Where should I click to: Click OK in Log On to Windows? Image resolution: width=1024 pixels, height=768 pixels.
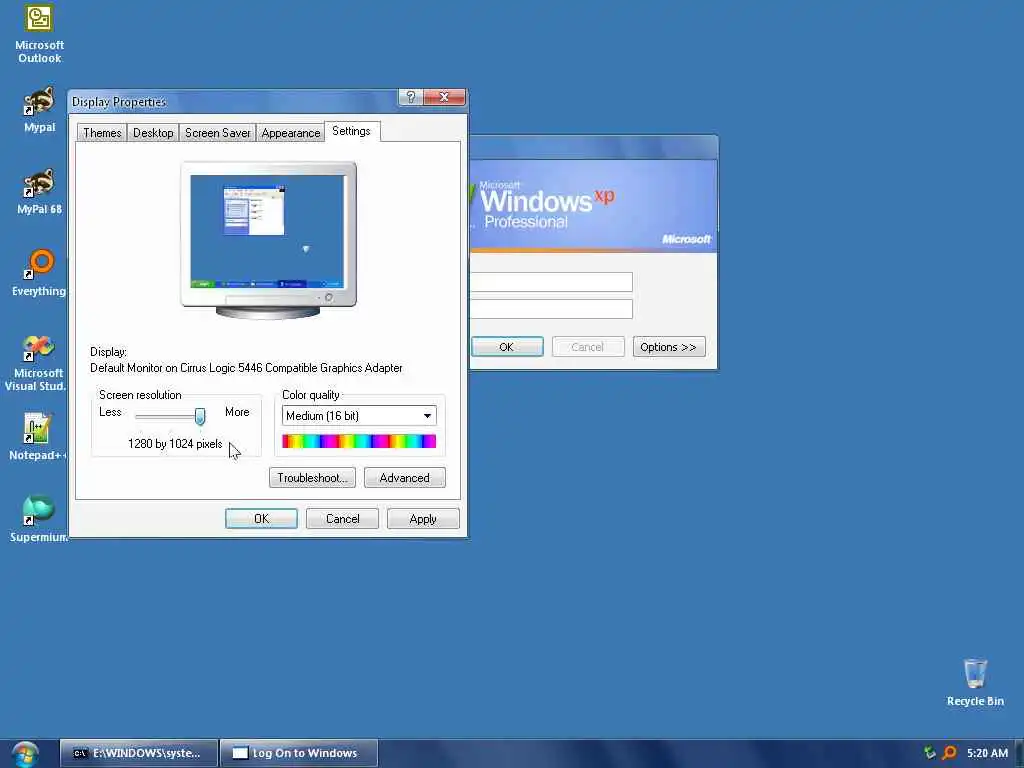pos(507,347)
